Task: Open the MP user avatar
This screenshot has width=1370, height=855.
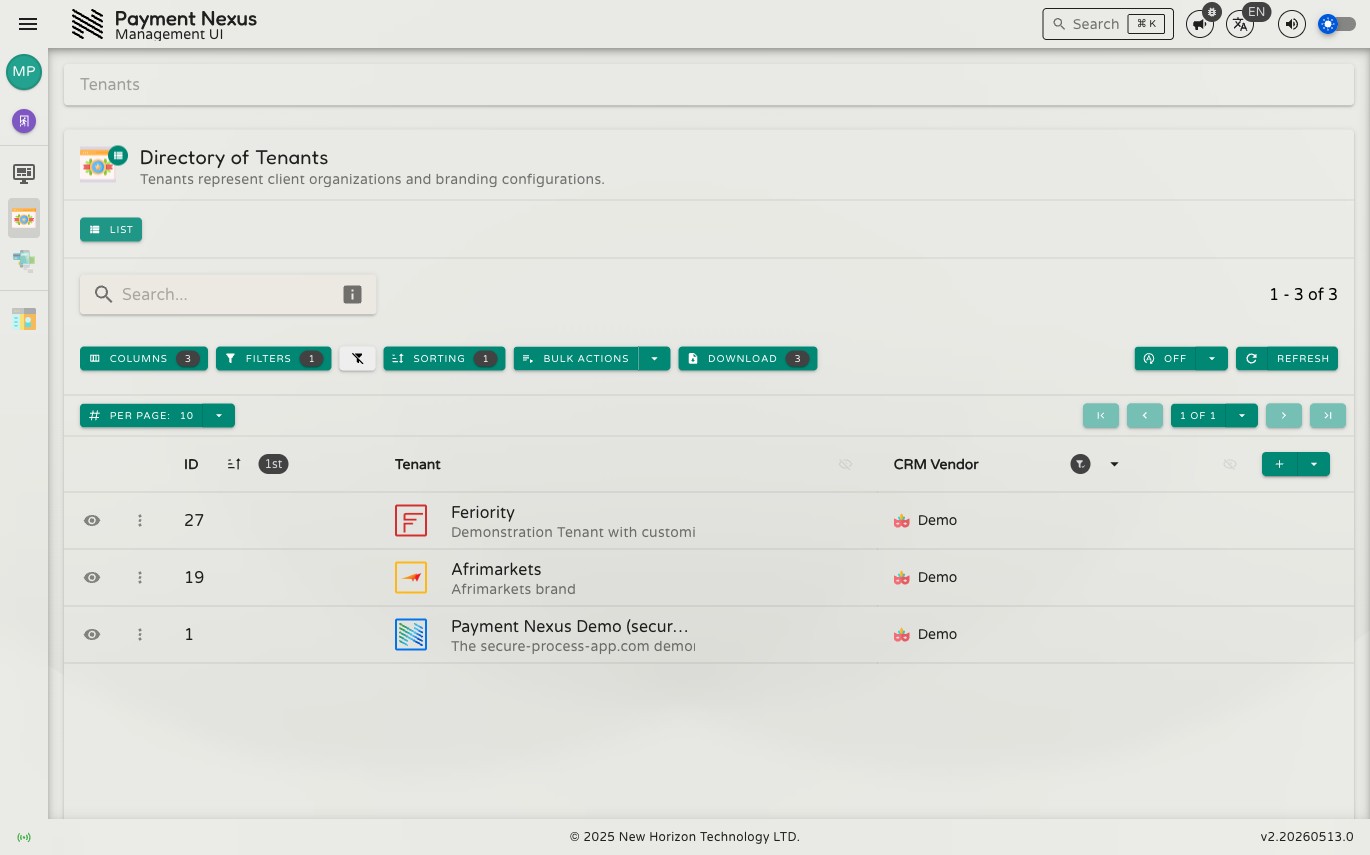Action: pos(24,72)
